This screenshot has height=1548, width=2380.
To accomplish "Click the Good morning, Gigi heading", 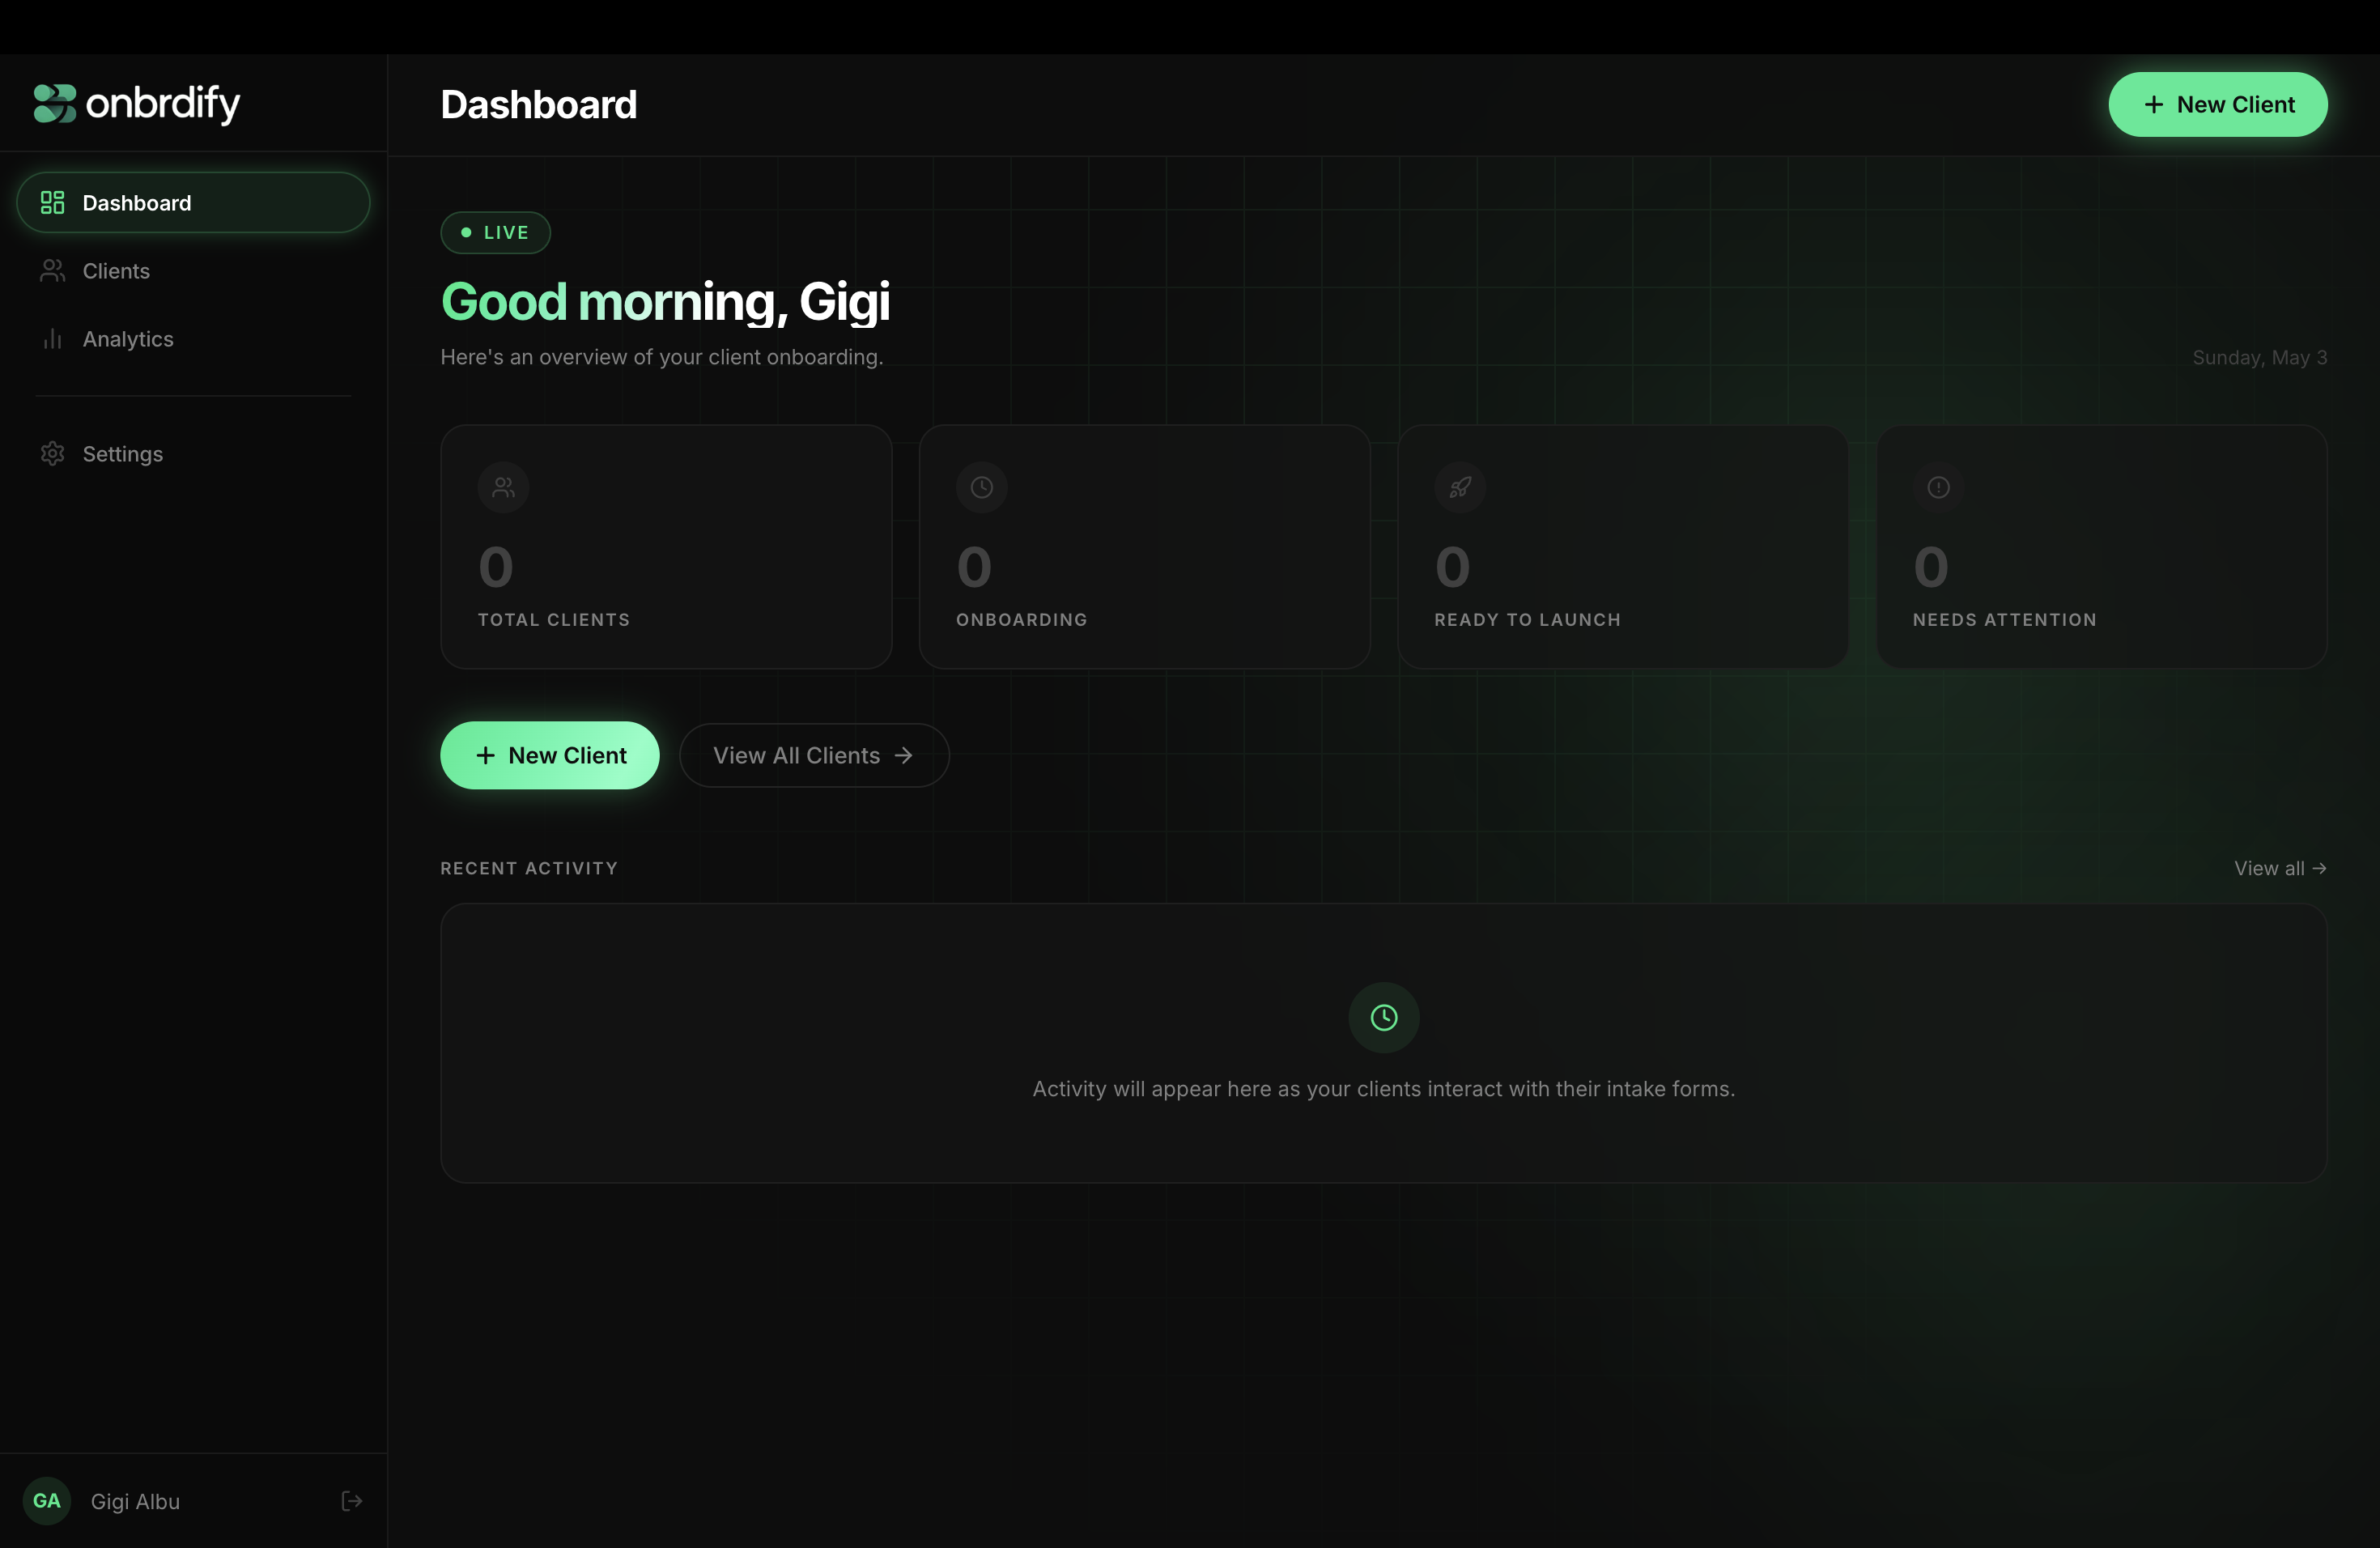I will (x=665, y=302).
